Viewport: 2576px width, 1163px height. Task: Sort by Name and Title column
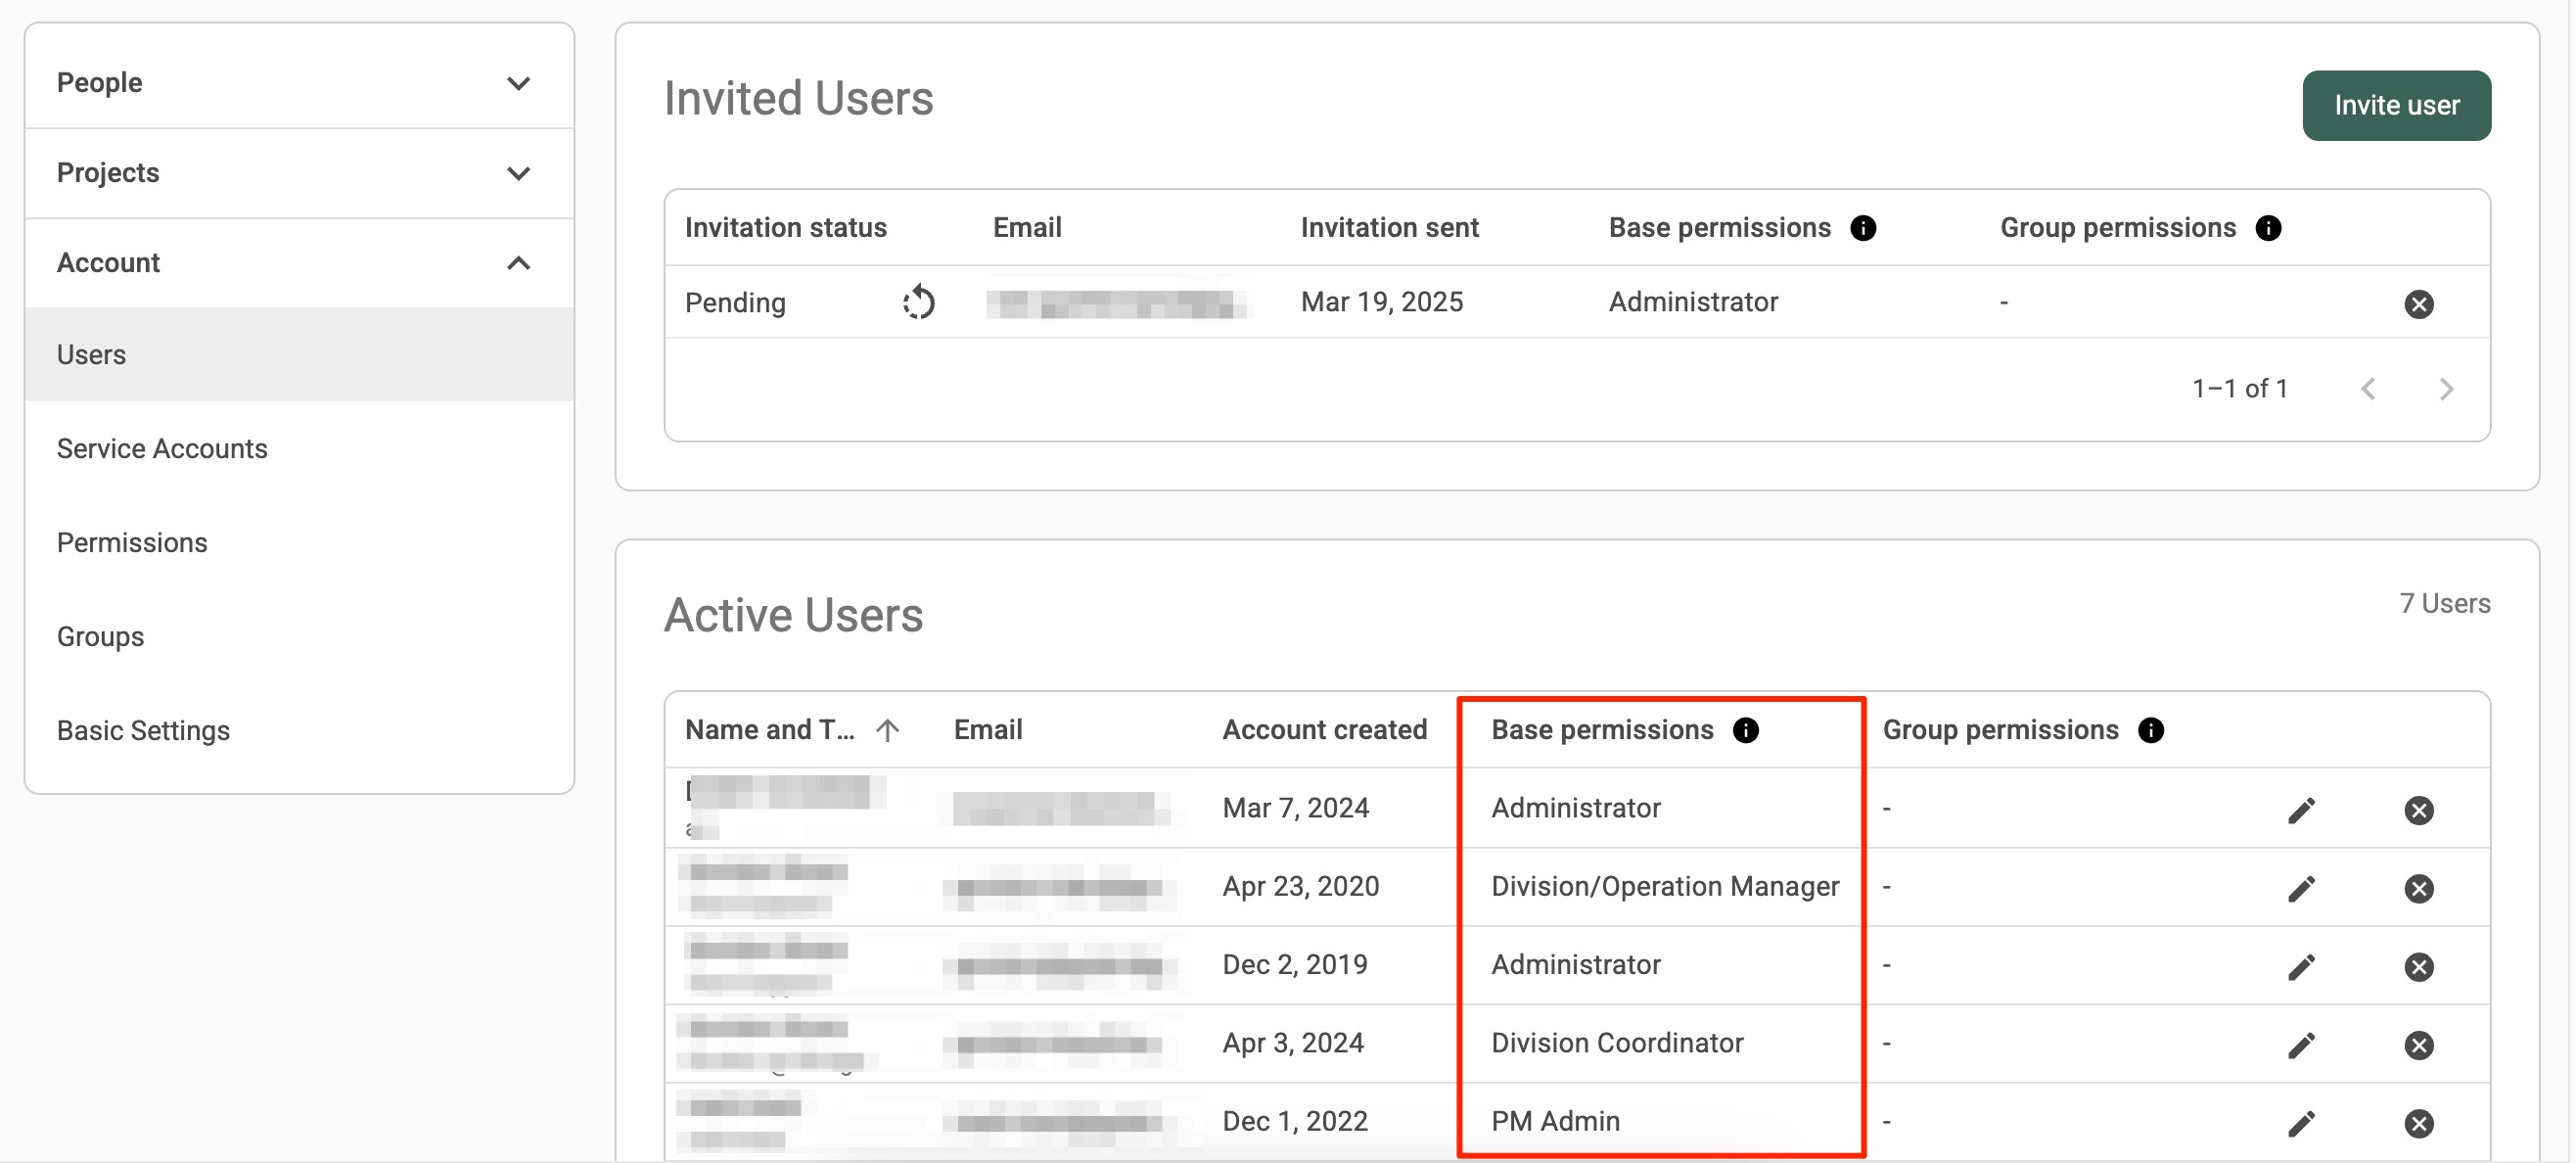click(769, 730)
